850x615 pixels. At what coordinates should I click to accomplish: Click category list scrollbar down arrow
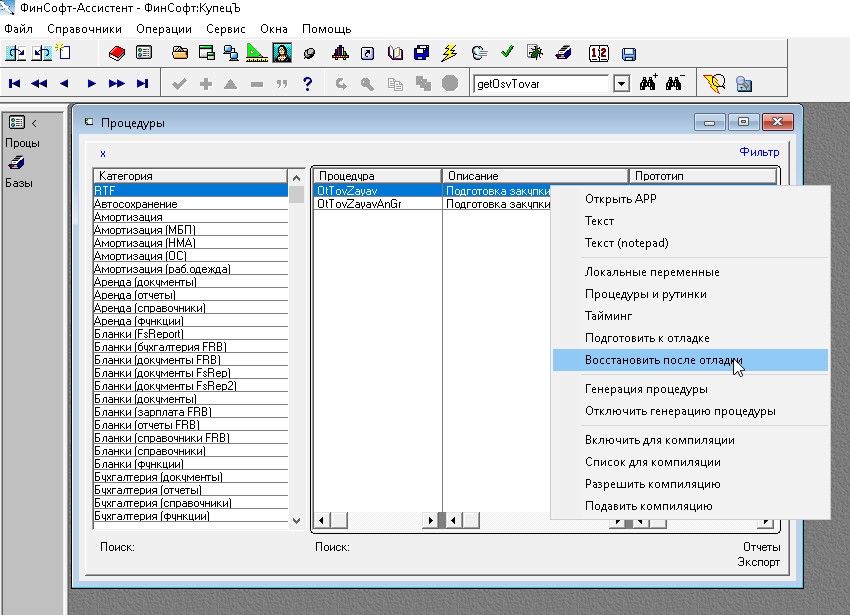[297, 520]
